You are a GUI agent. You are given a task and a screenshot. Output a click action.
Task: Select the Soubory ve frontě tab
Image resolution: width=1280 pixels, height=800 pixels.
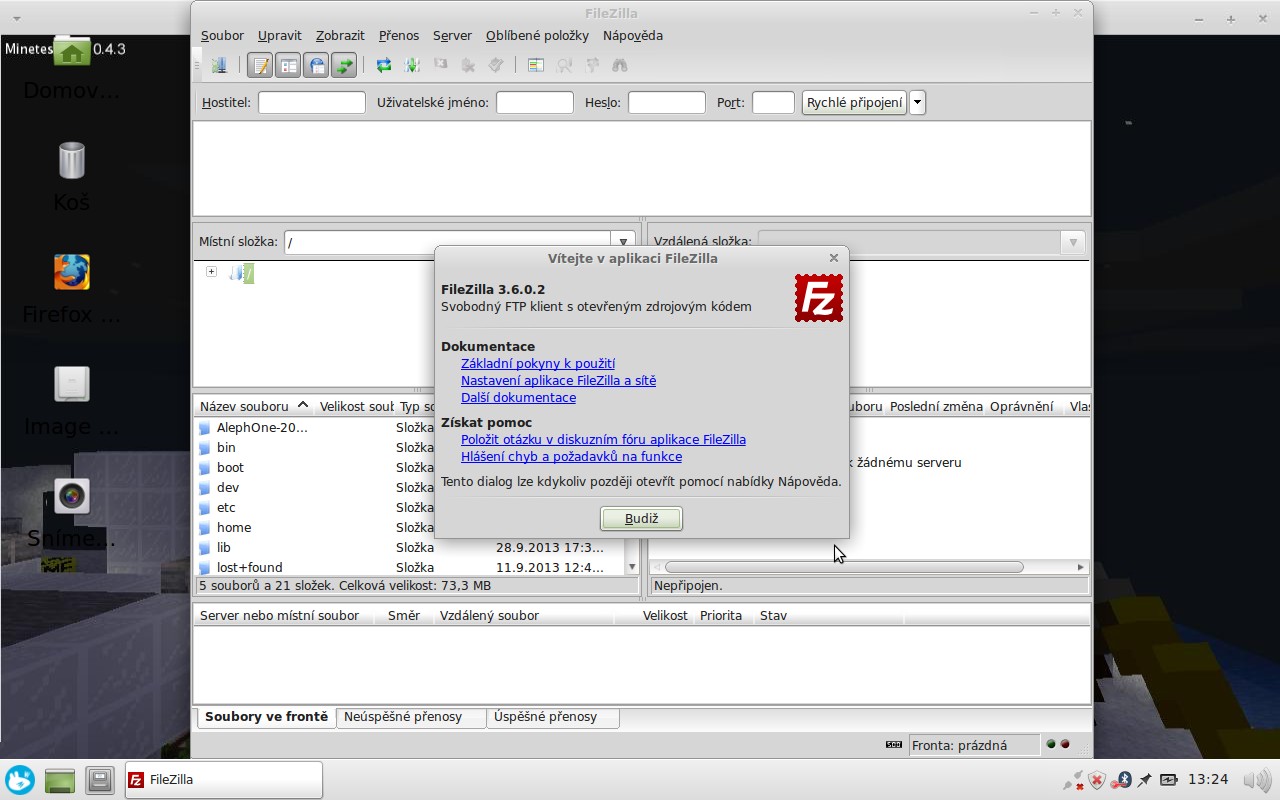(x=266, y=717)
